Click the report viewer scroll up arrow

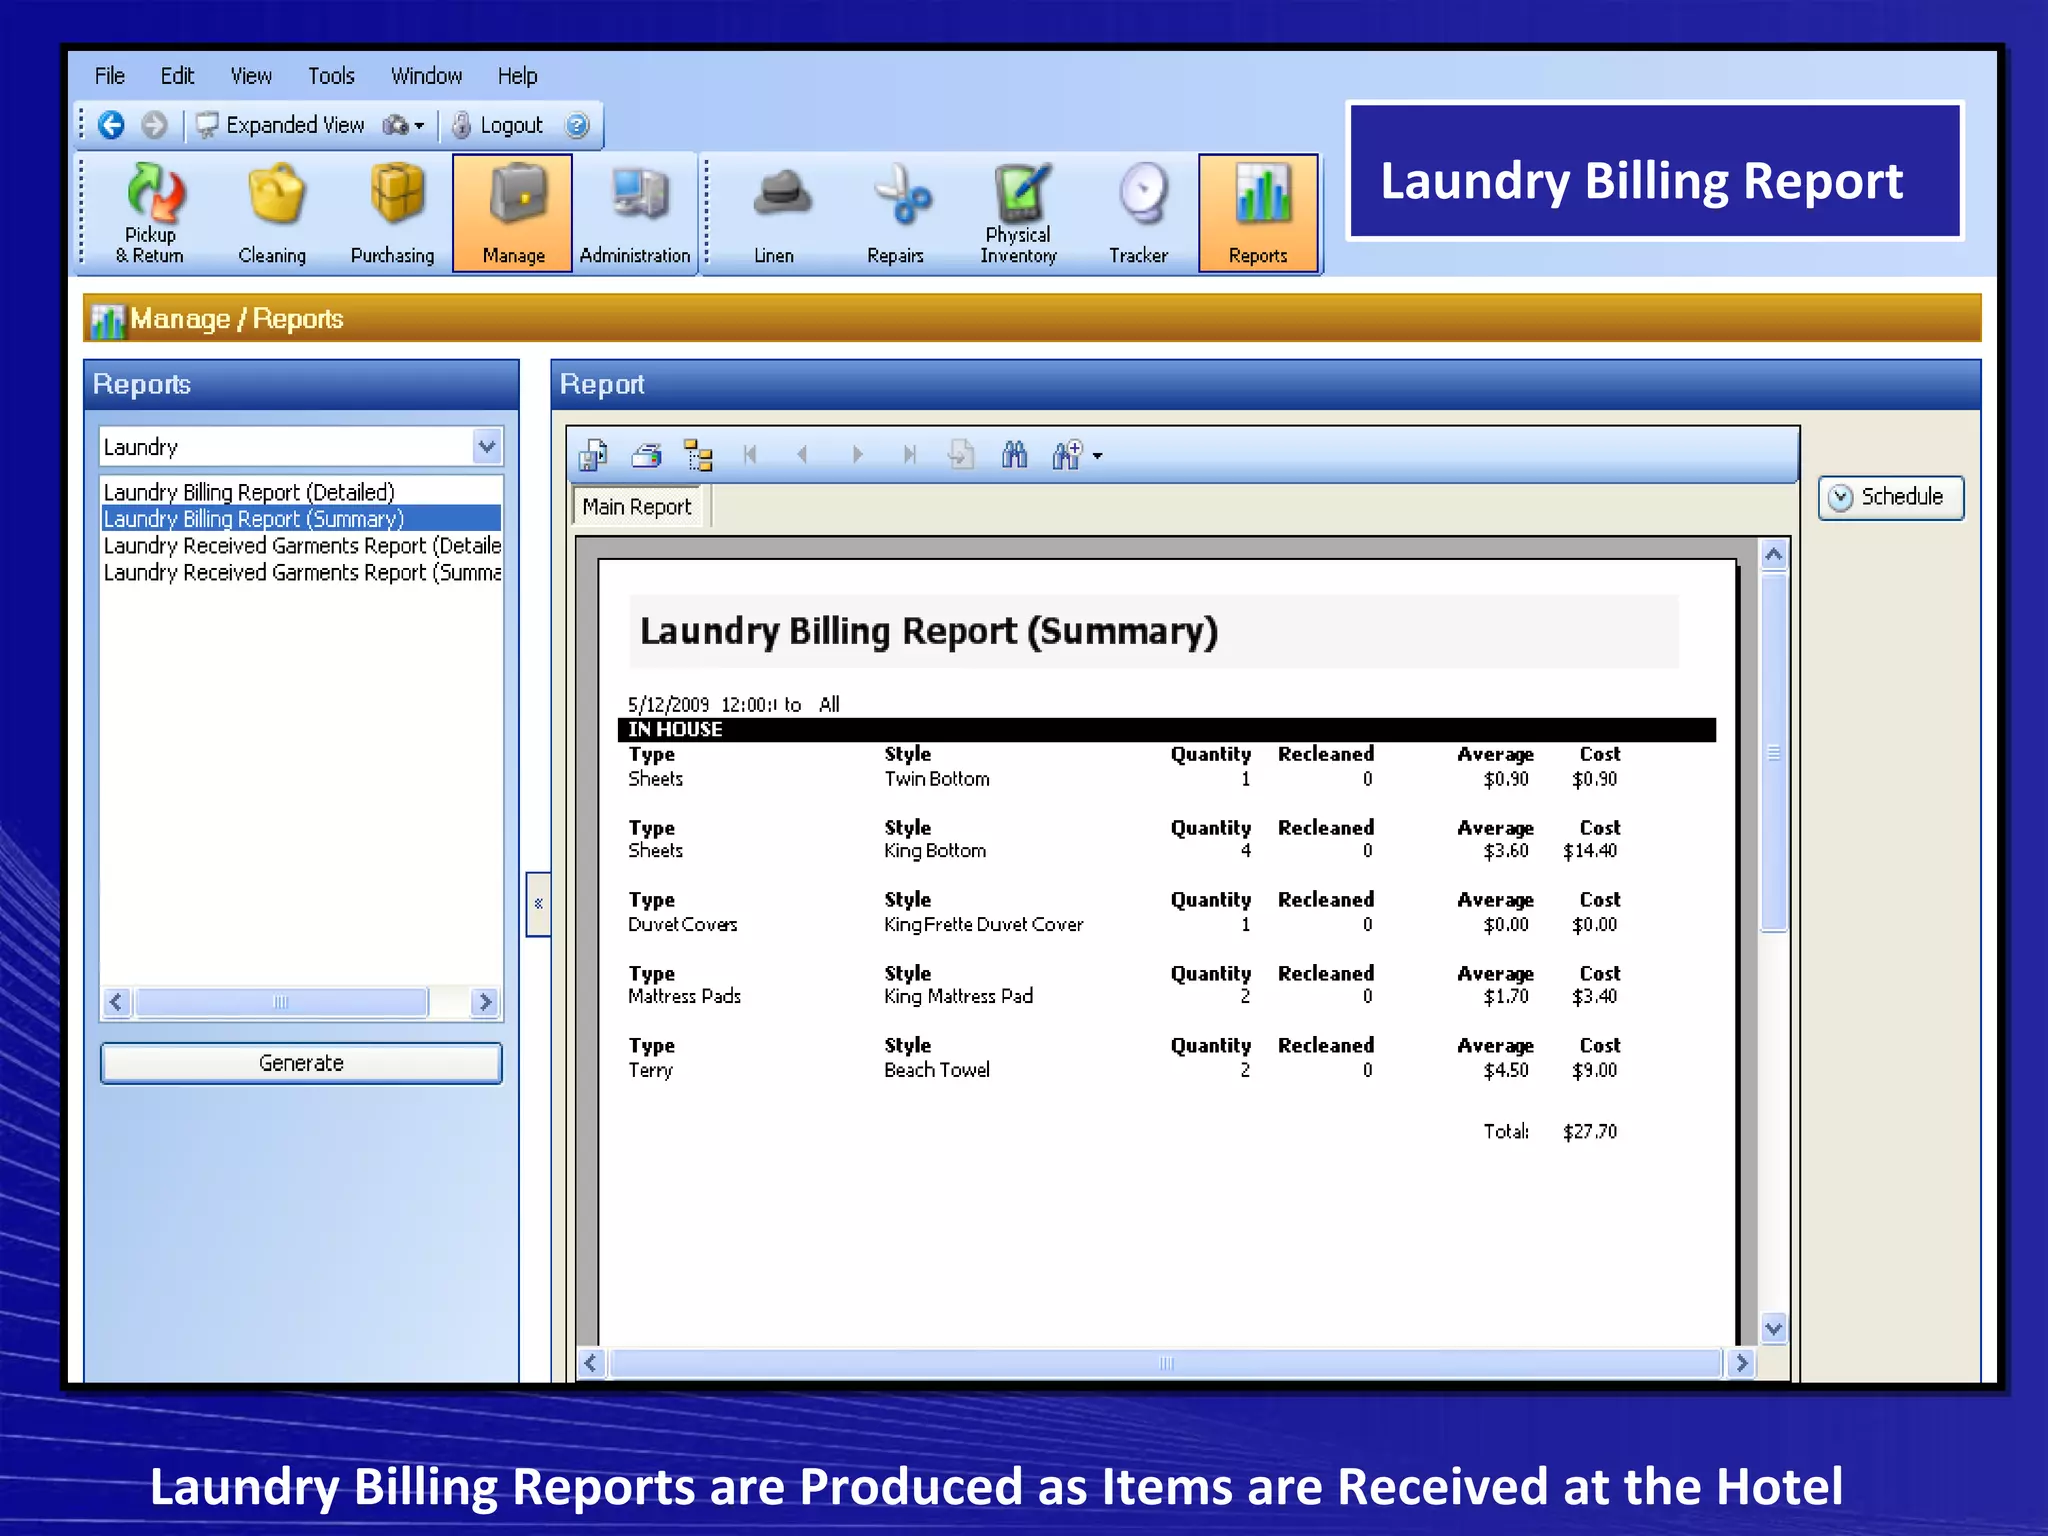tap(1773, 554)
